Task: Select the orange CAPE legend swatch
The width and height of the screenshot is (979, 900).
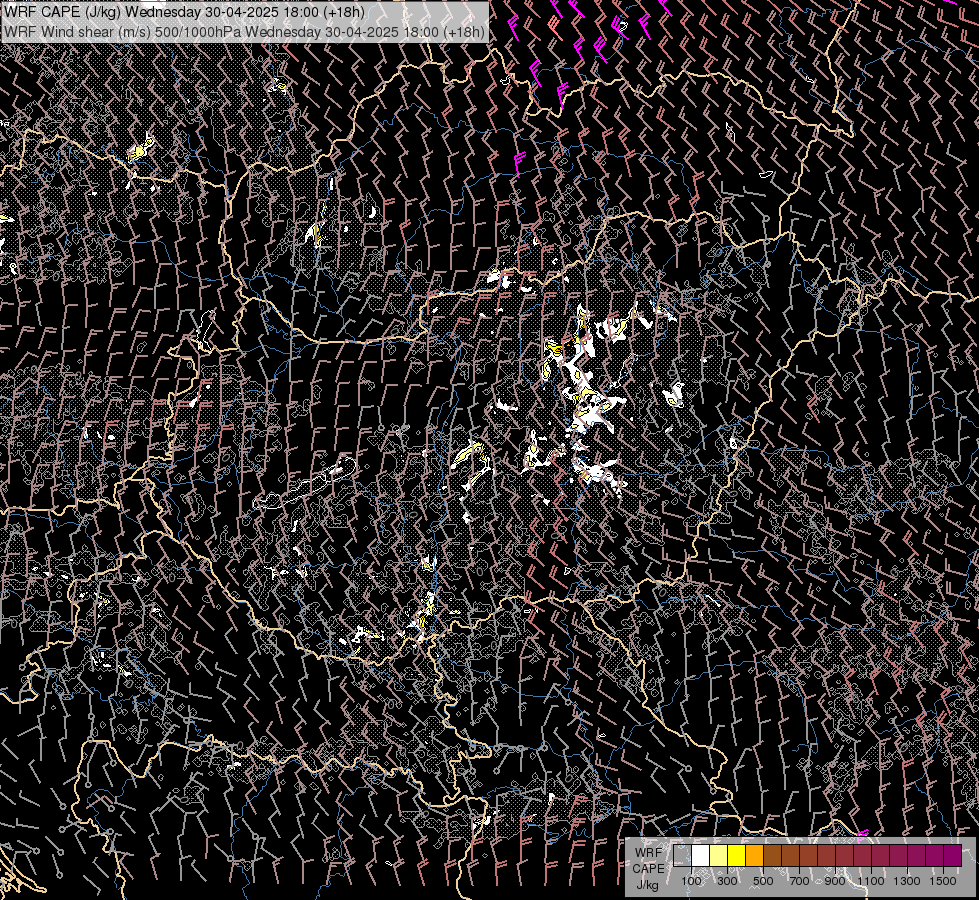Action: pos(754,855)
